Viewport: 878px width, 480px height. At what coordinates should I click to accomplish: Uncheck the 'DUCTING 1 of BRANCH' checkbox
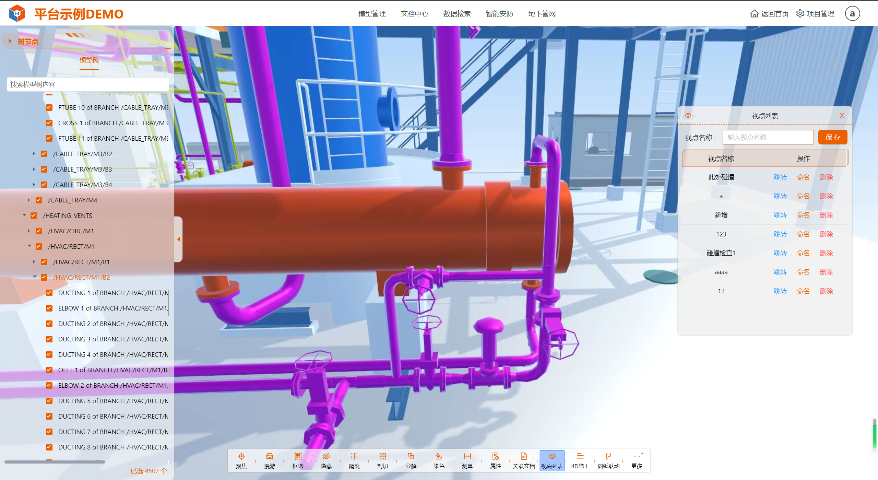pyautogui.click(x=48, y=293)
